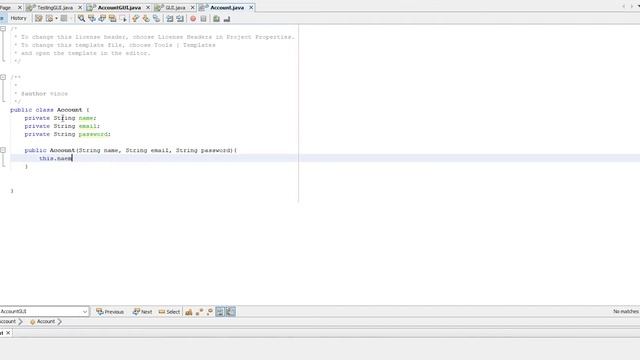Image resolution: width=640 pixels, height=360 pixels.
Task: Toggle Wrap Around in find bar
Action: 231,312
